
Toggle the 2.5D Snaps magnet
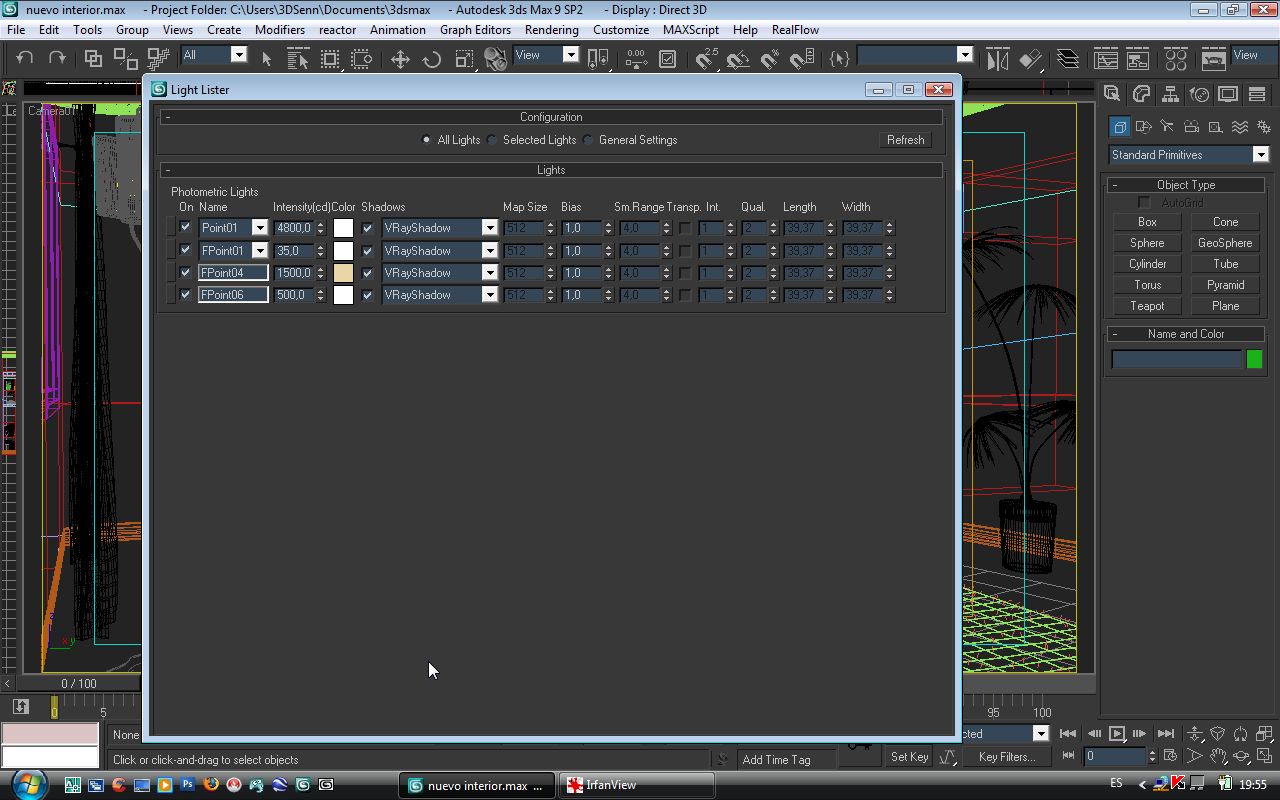click(706, 59)
